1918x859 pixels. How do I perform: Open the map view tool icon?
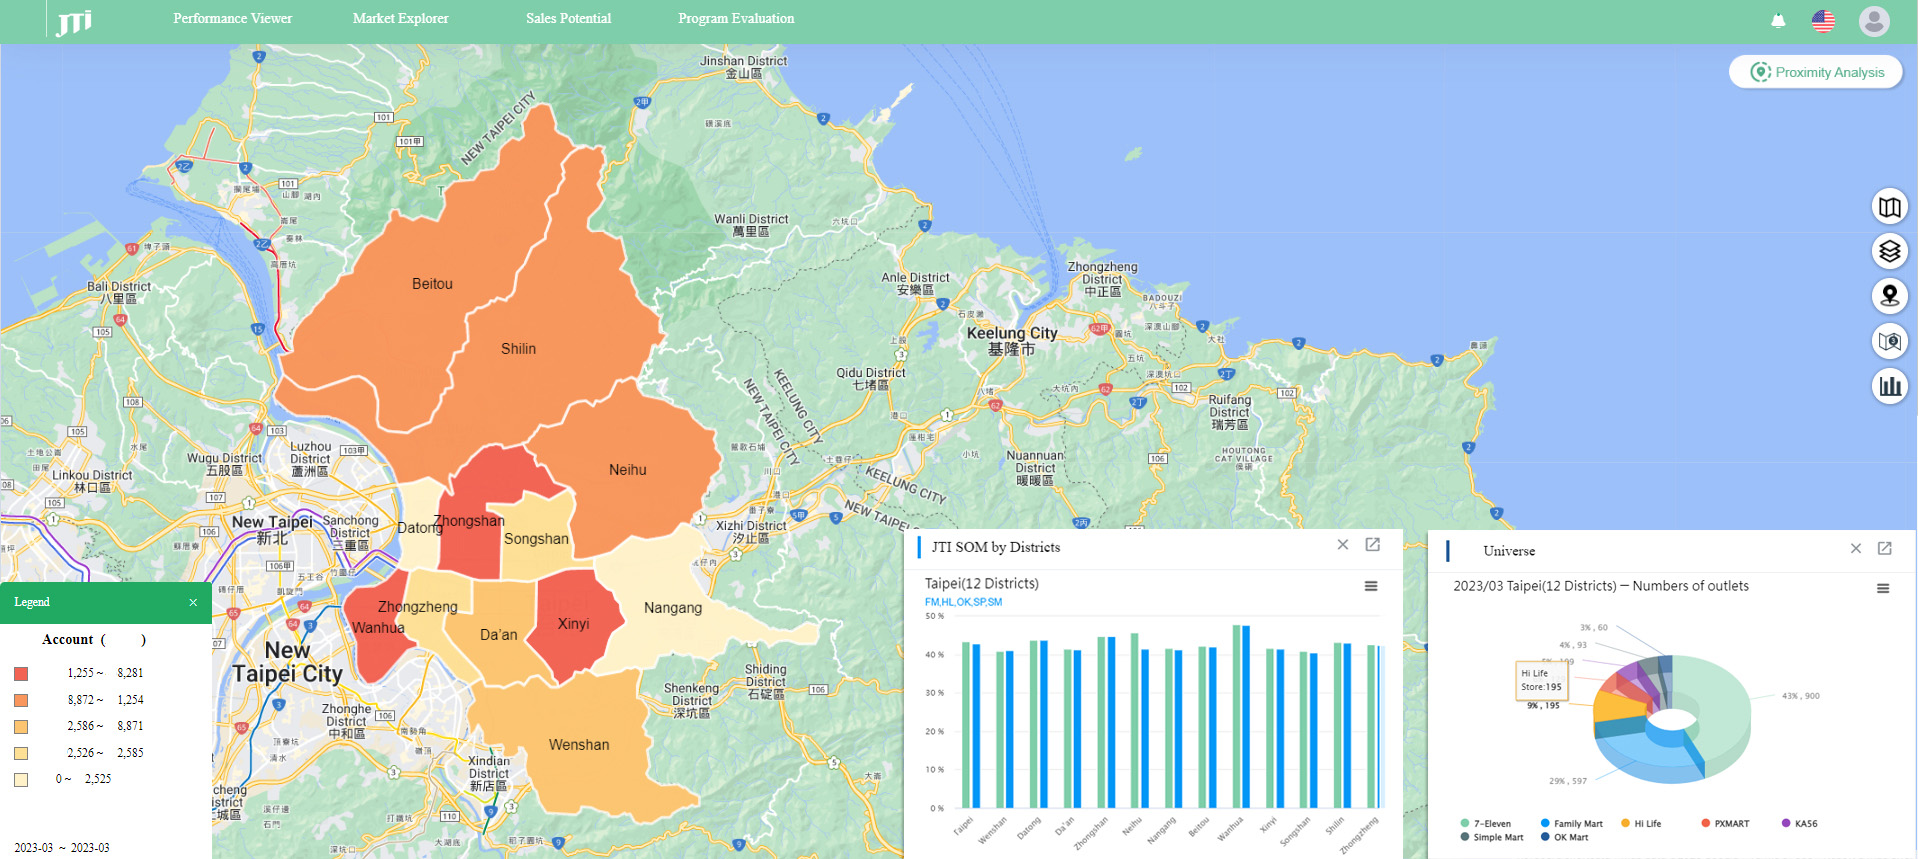(1889, 207)
